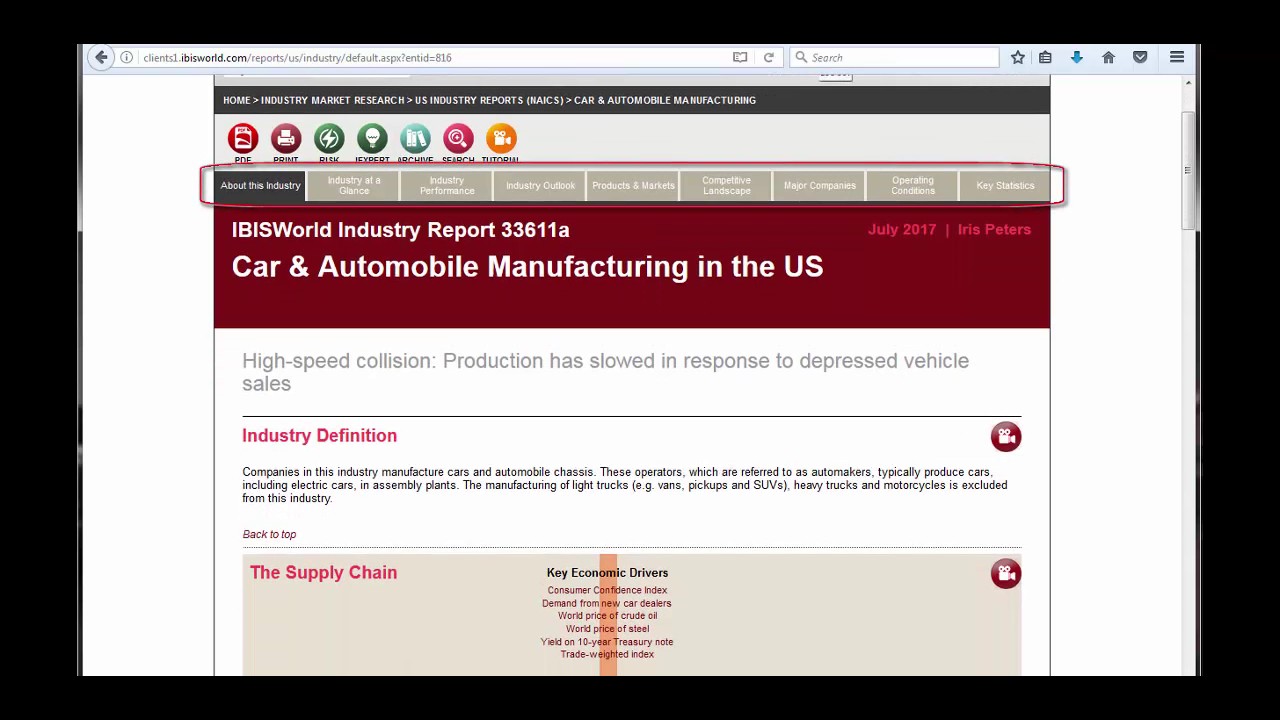Open the Risk rating icon
Screen dimensions: 1280x720
pyautogui.click(x=329, y=138)
